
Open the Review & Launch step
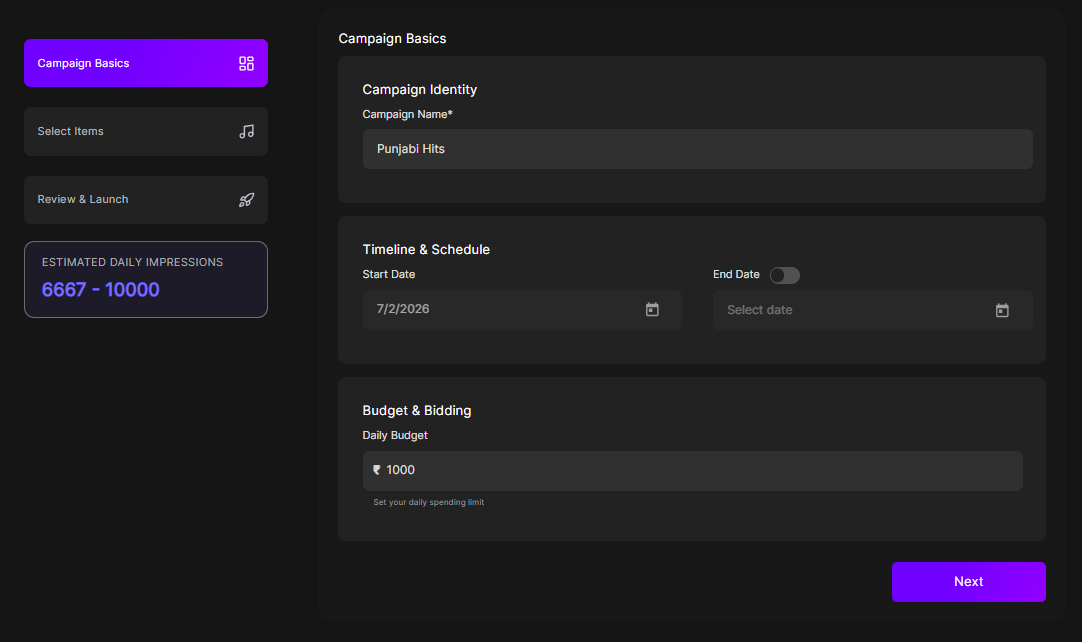pyautogui.click(x=146, y=200)
